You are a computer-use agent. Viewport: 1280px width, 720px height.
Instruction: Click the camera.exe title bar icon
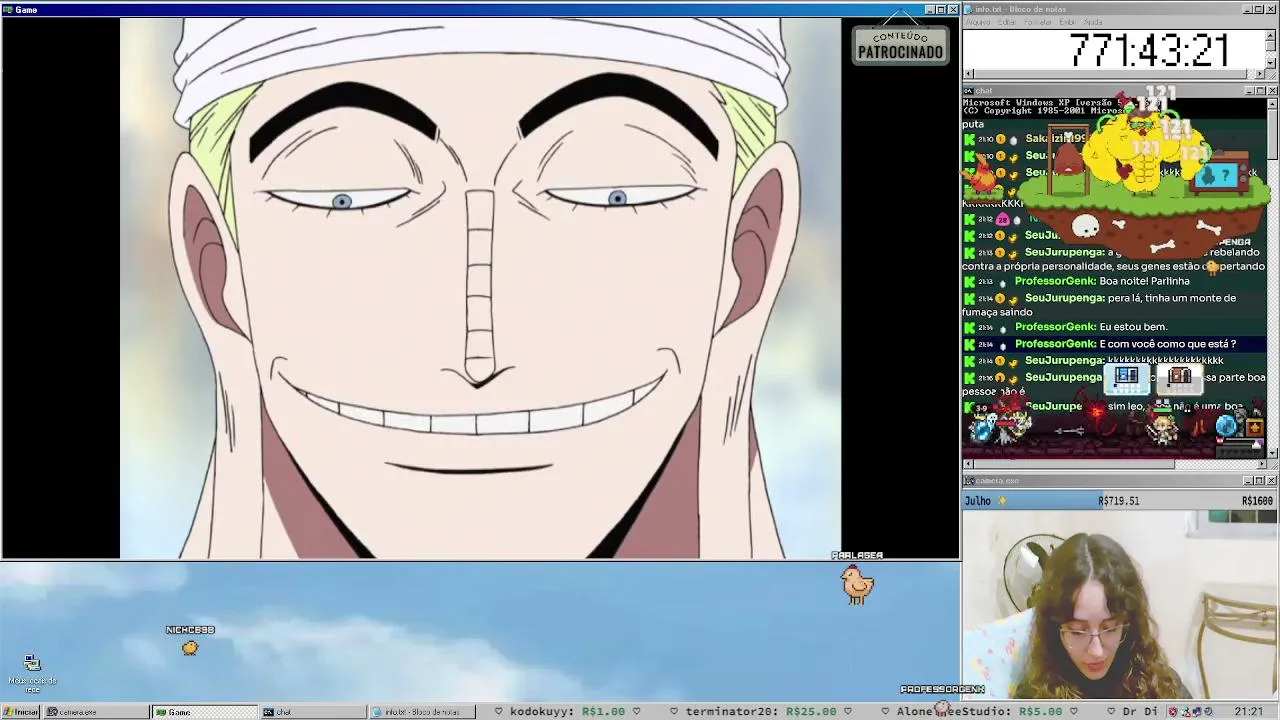(x=969, y=481)
